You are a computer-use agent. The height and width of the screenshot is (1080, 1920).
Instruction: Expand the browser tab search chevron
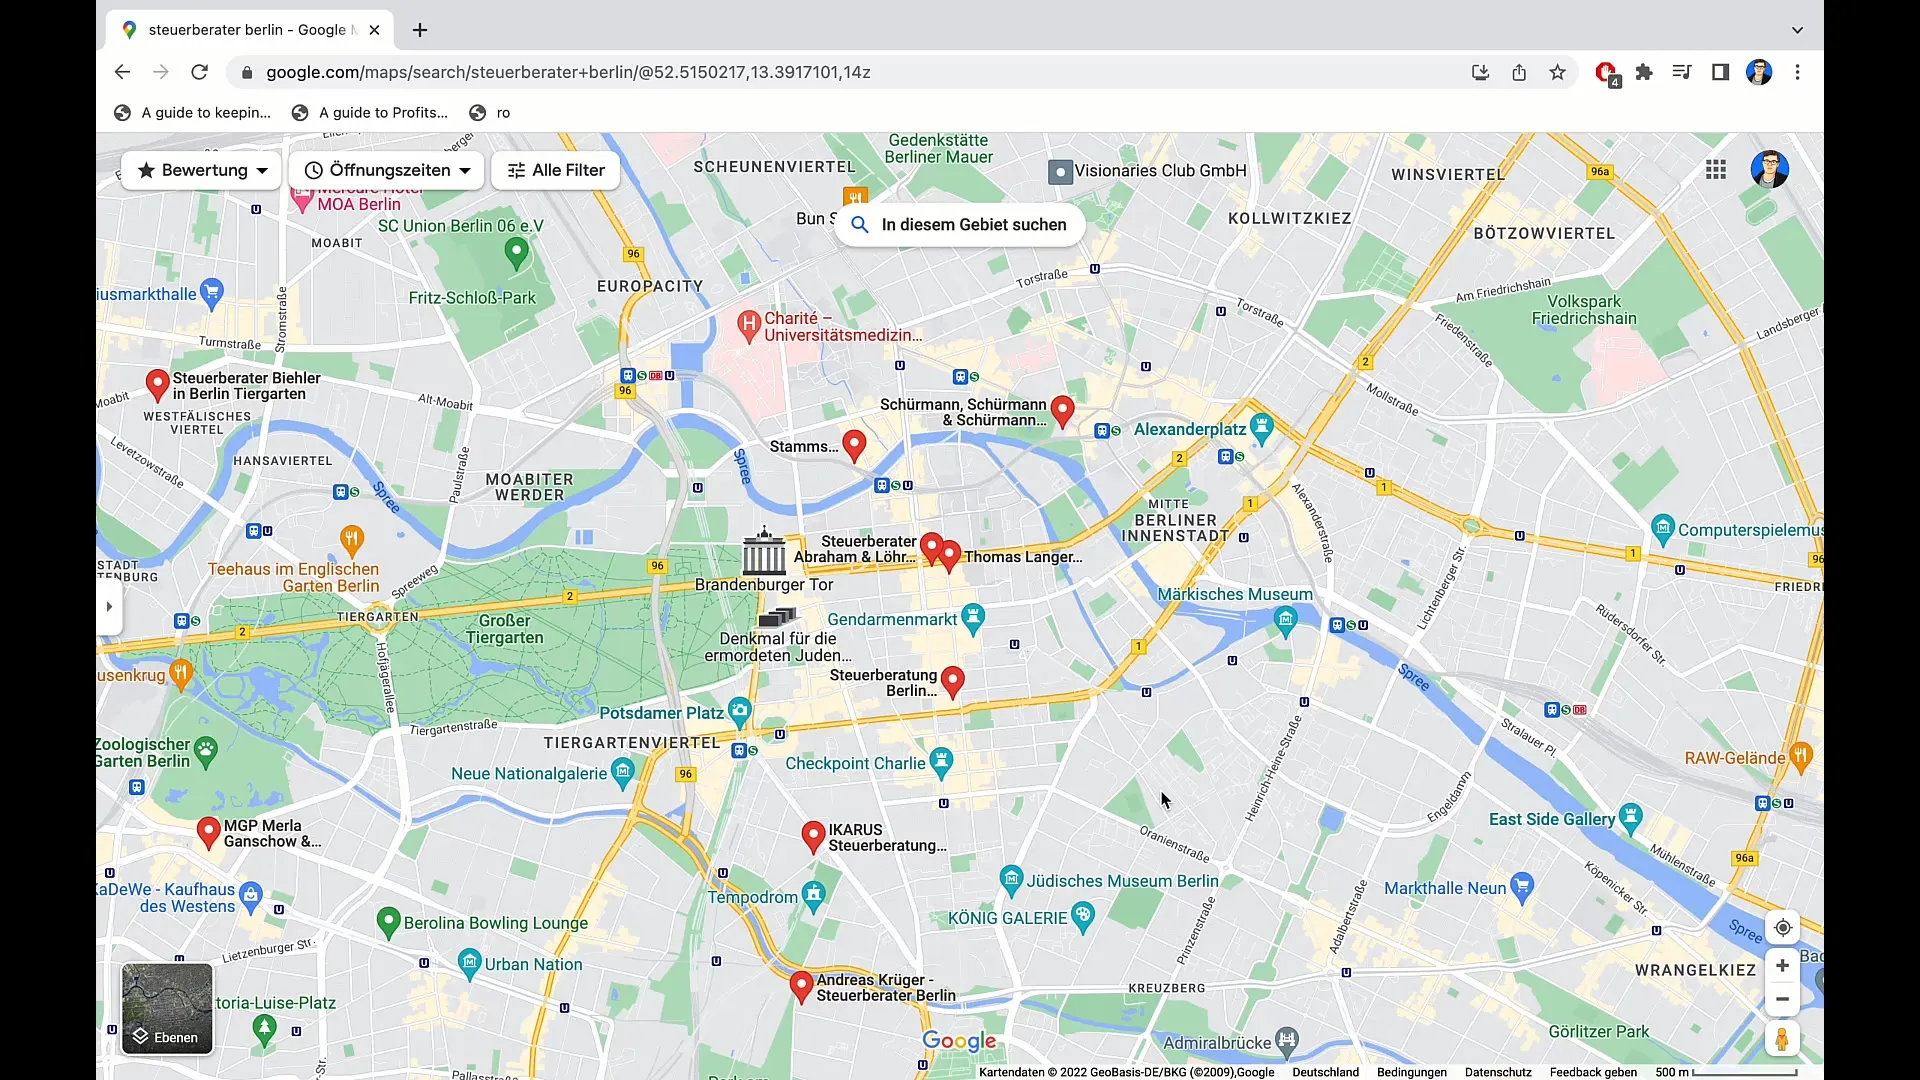click(x=1797, y=30)
